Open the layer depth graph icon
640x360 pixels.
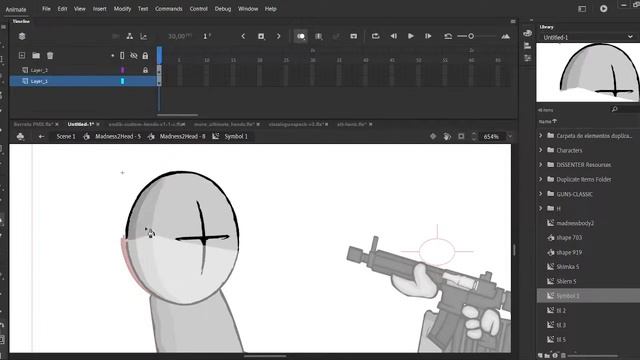coord(144,36)
